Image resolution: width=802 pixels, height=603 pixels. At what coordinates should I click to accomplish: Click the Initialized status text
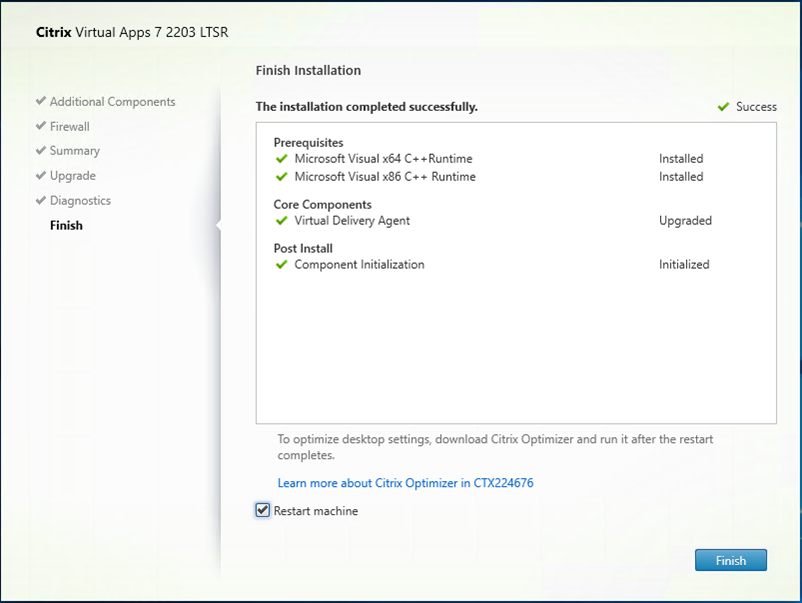click(684, 264)
